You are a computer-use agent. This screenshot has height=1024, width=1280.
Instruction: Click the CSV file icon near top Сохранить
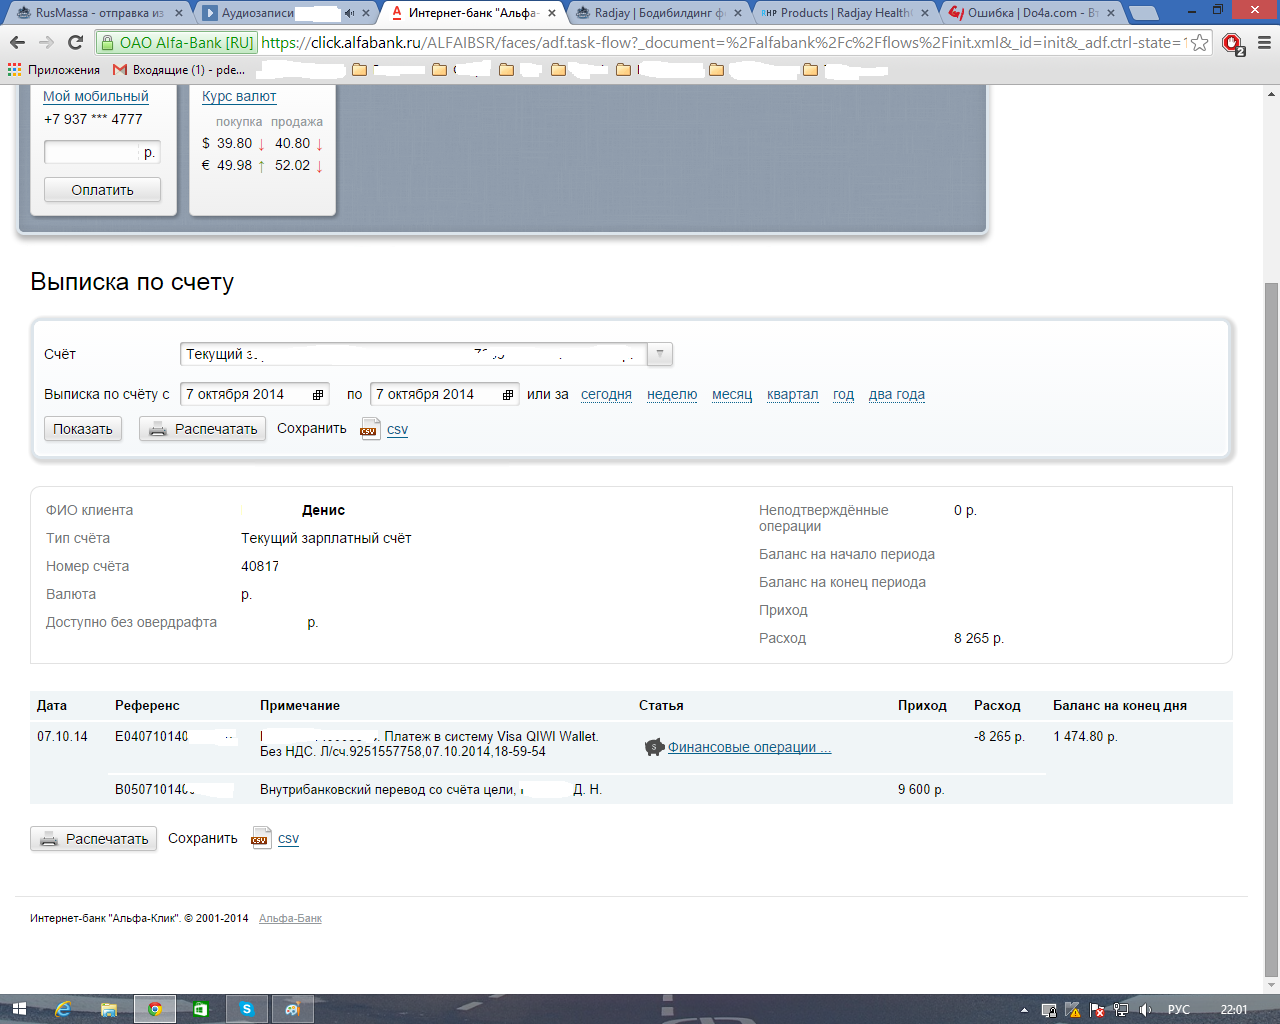click(x=369, y=430)
